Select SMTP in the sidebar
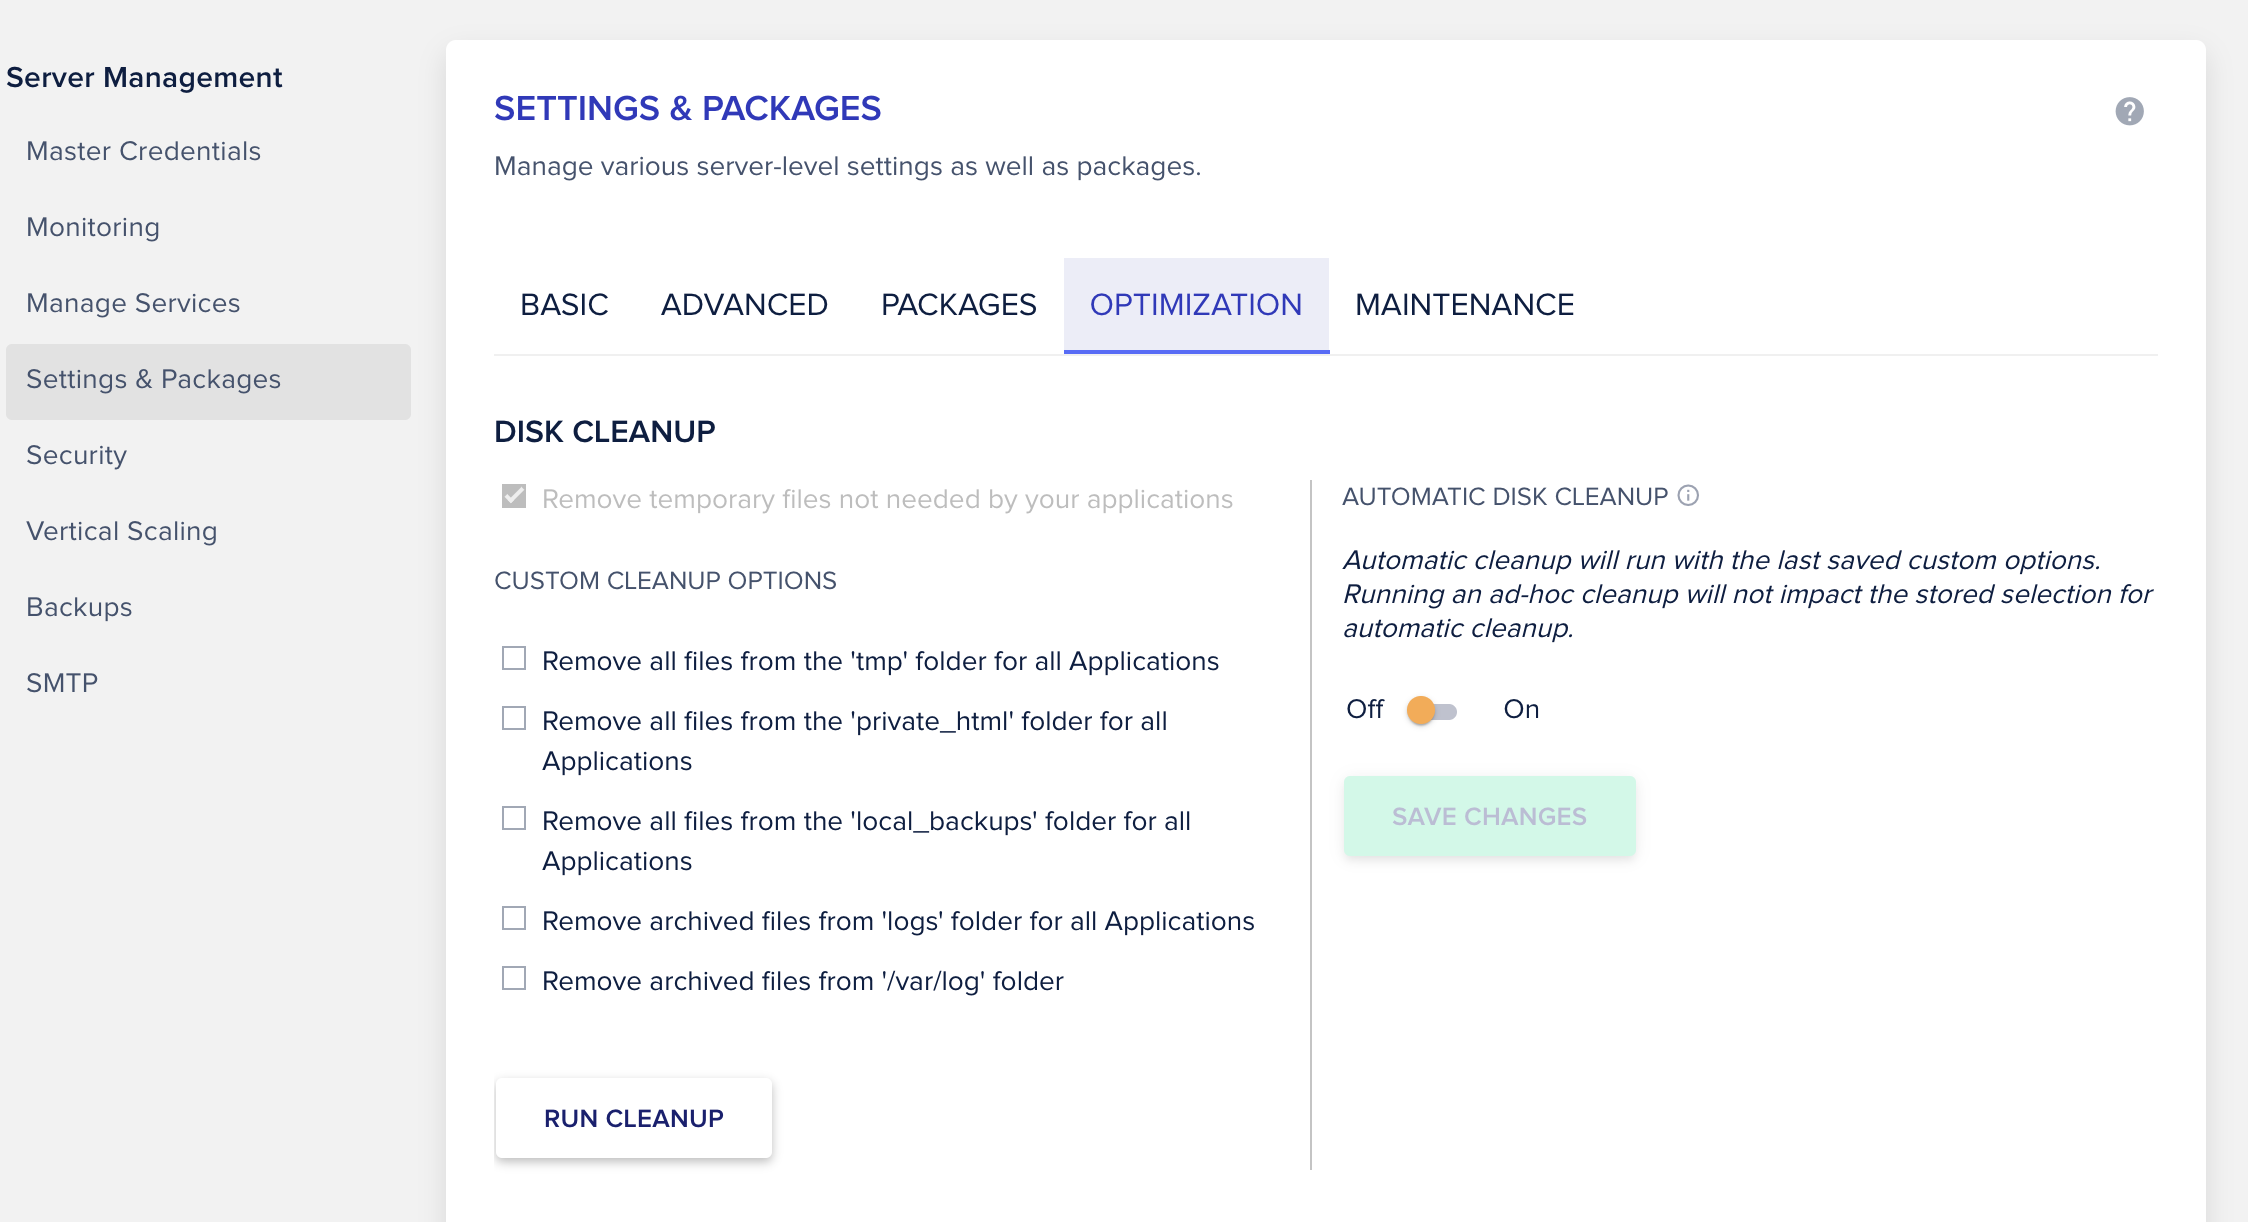Image resolution: width=2248 pixels, height=1222 pixels. pos(62,683)
